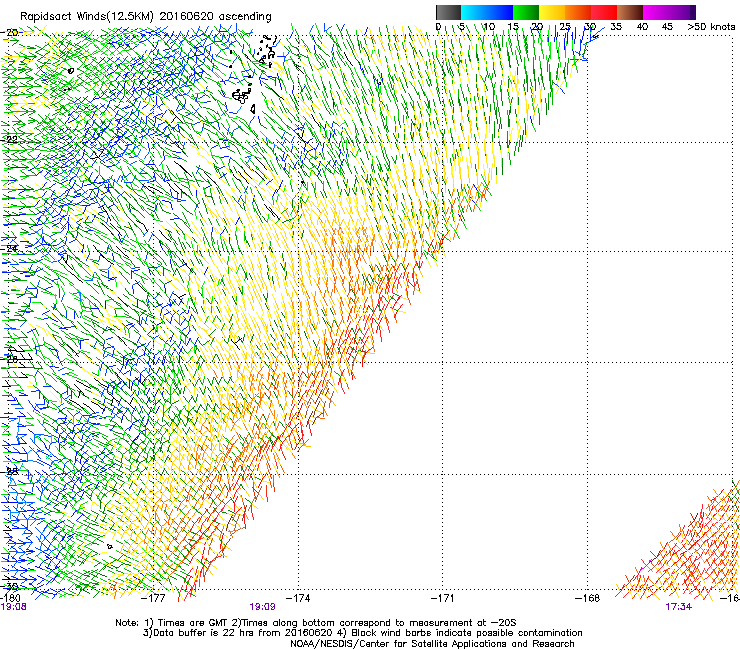Click the -24 latitude axis label
The height and width of the screenshot is (650, 740).
[x=10, y=248]
